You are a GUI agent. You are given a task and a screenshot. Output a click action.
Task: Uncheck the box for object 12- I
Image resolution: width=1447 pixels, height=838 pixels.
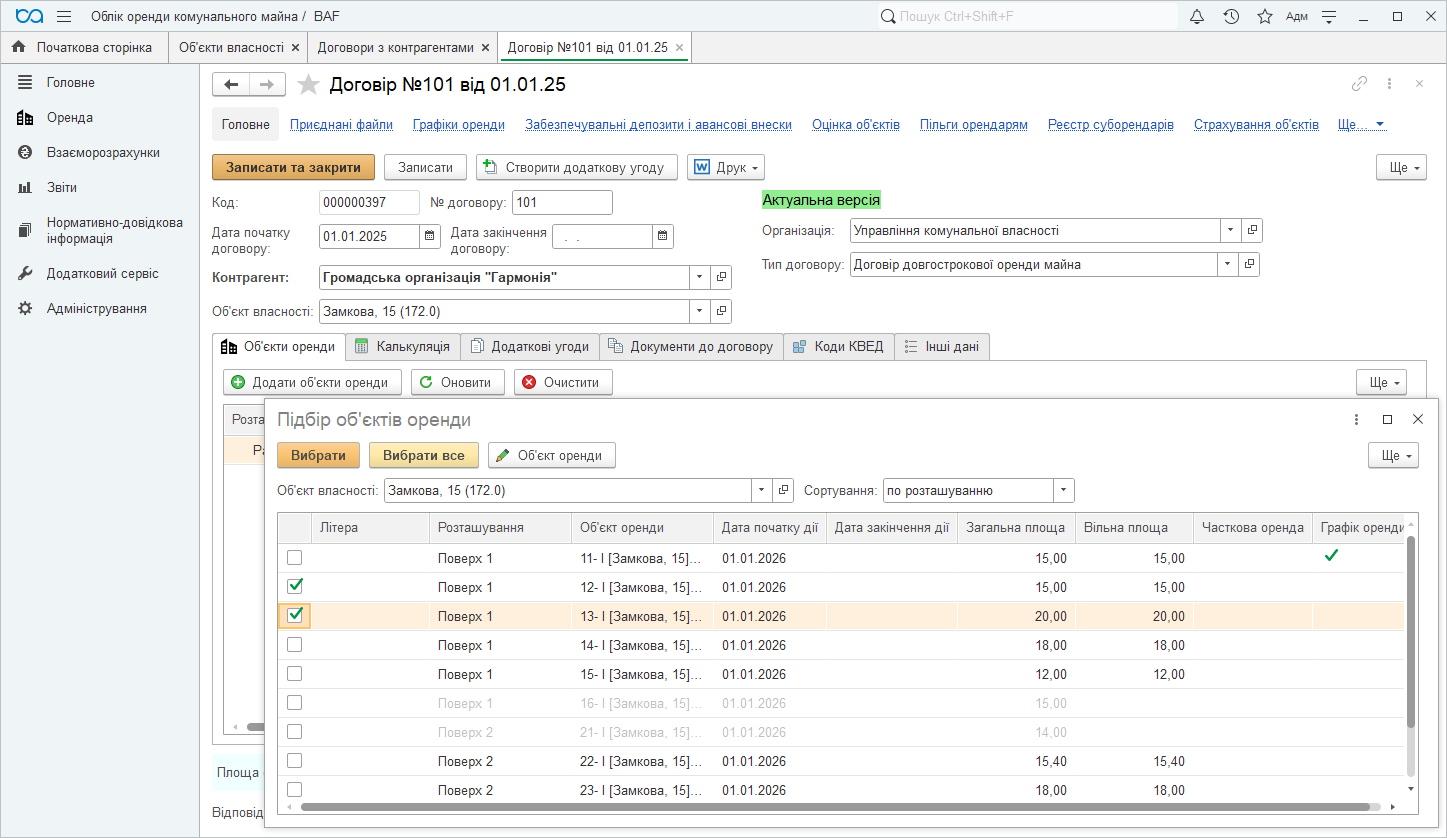tap(295, 587)
